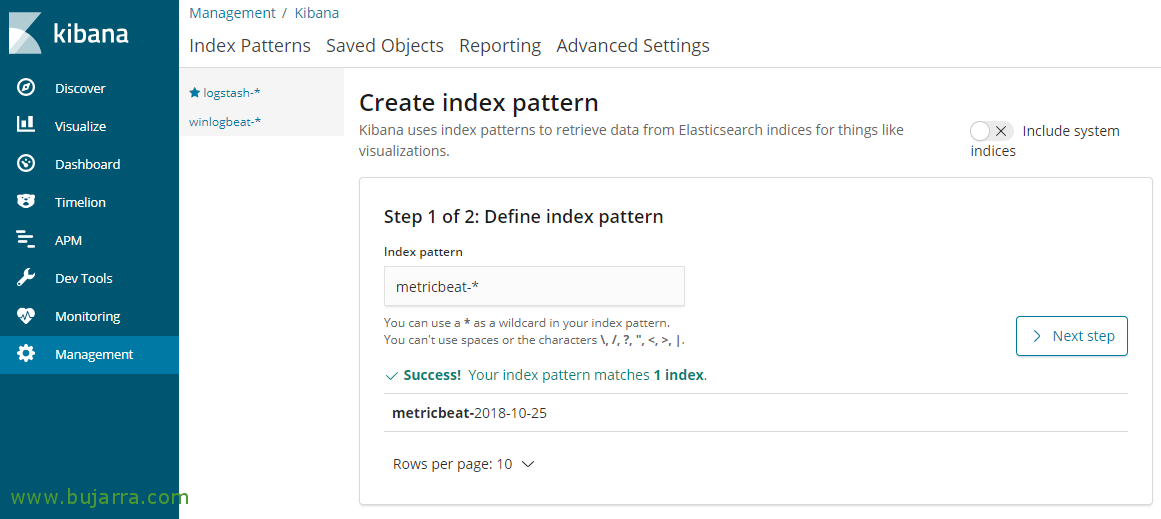Click the Create index pattern heading
This screenshot has width=1161, height=519.
(x=478, y=102)
